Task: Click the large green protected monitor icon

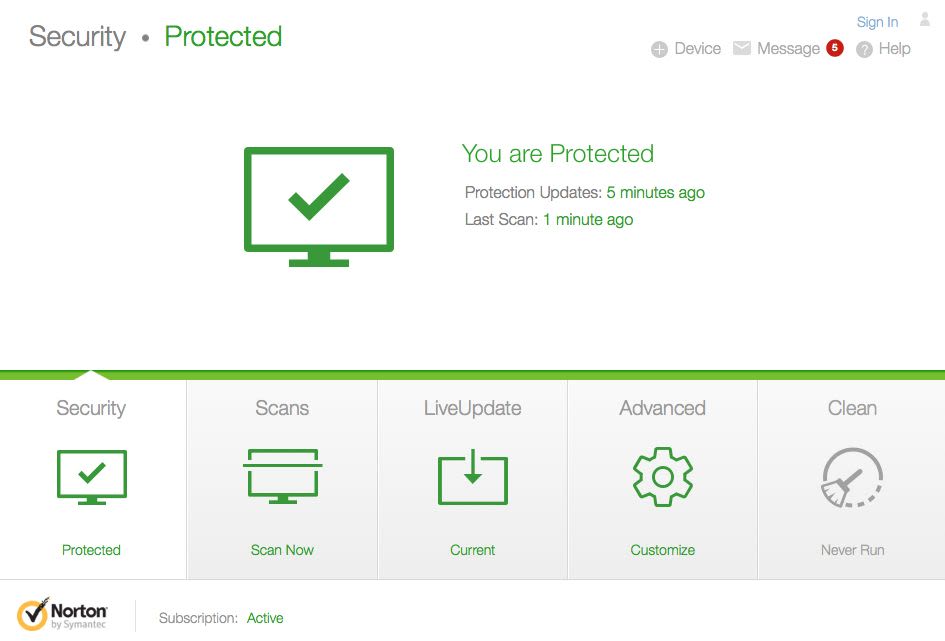Action: pos(318,206)
